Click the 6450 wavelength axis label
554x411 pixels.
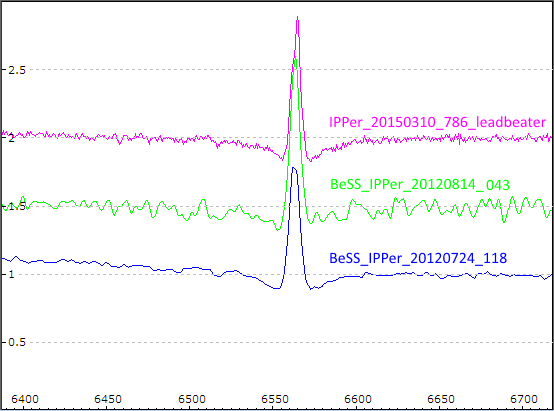coord(108,399)
